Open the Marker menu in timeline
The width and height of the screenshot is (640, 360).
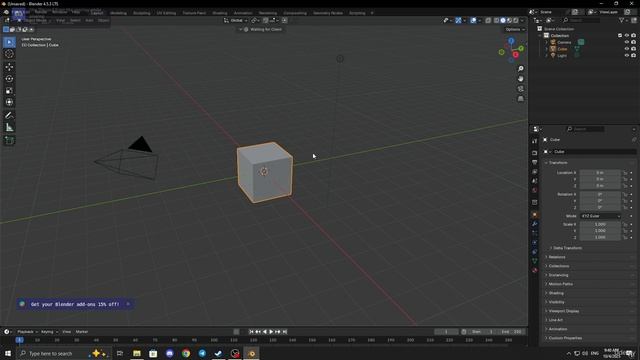tap(82, 332)
